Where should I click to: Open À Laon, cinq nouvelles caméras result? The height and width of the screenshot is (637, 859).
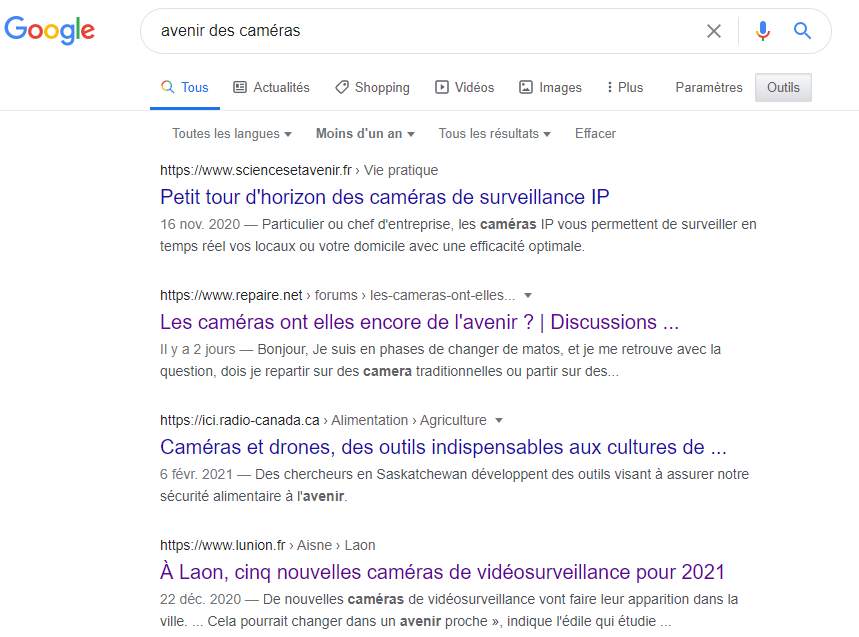click(442, 572)
